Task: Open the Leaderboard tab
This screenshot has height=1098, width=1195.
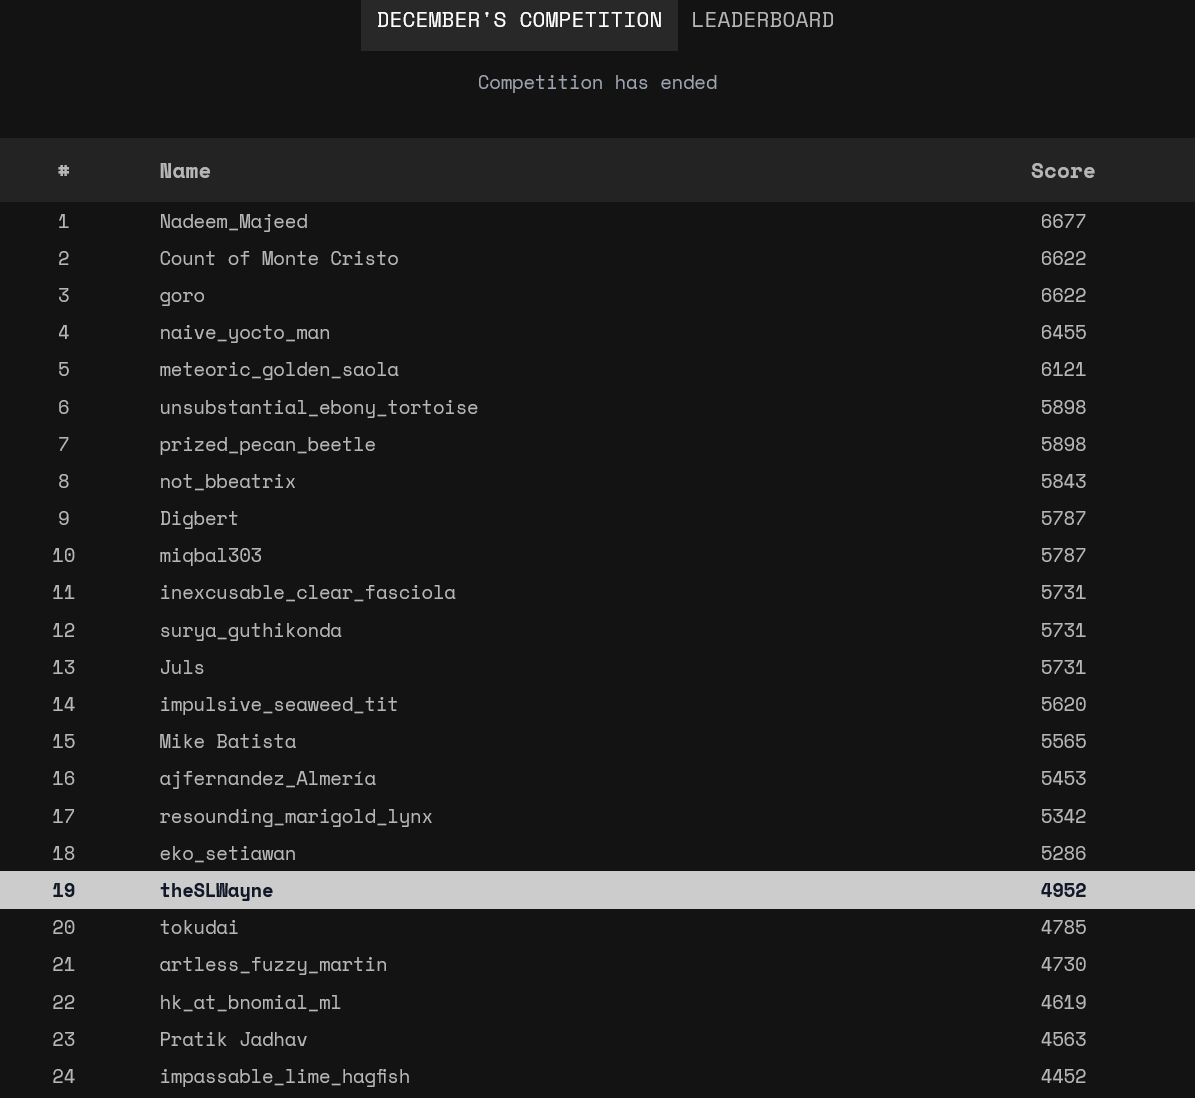Action: pyautogui.click(x=762, y=21)
